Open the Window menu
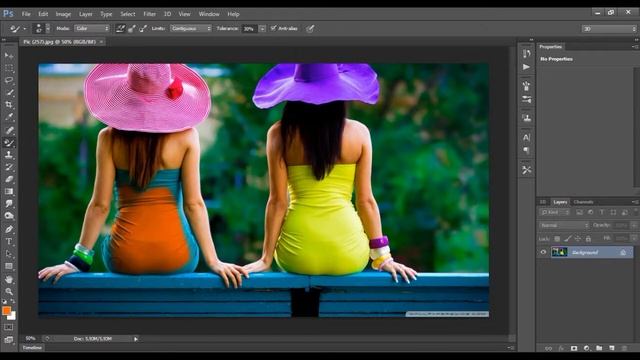The image size is (640, 360). [209, 14]
